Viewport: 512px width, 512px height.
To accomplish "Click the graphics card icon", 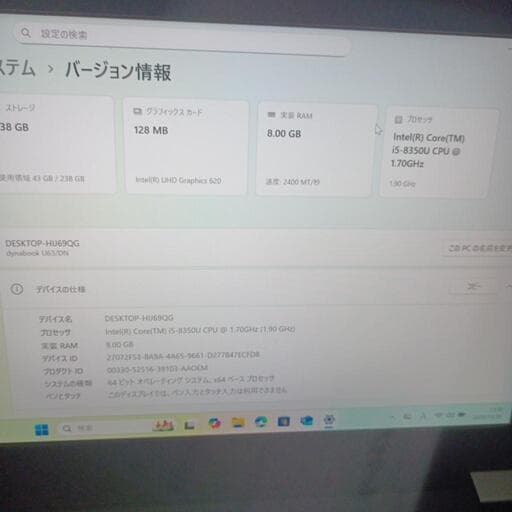I will (138, 111).
